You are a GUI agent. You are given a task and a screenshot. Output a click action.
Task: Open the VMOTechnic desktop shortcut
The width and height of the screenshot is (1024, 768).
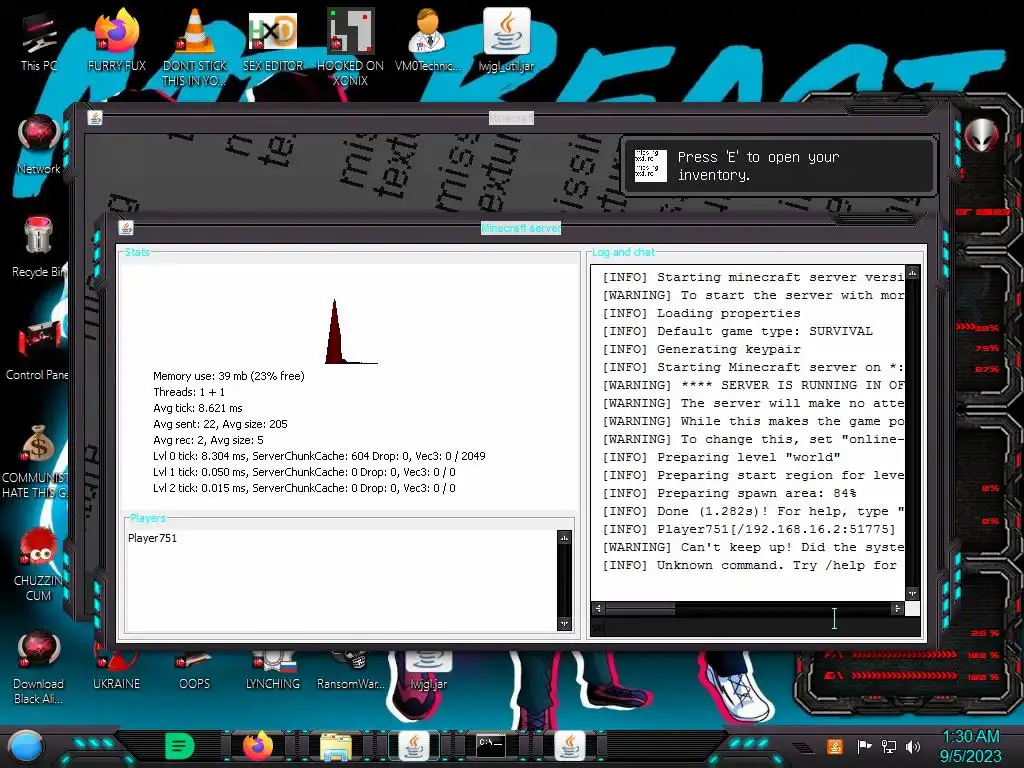click(x=428, y=40)
